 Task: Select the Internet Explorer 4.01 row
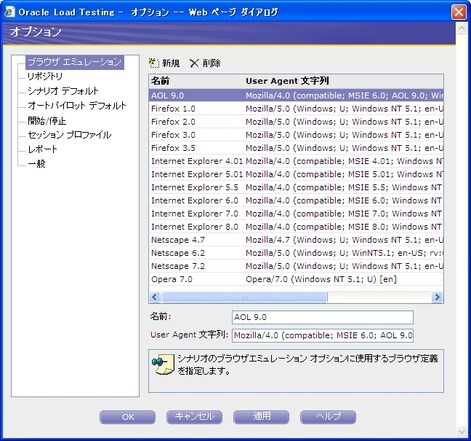pyautogui.click(x=296, y=161)
